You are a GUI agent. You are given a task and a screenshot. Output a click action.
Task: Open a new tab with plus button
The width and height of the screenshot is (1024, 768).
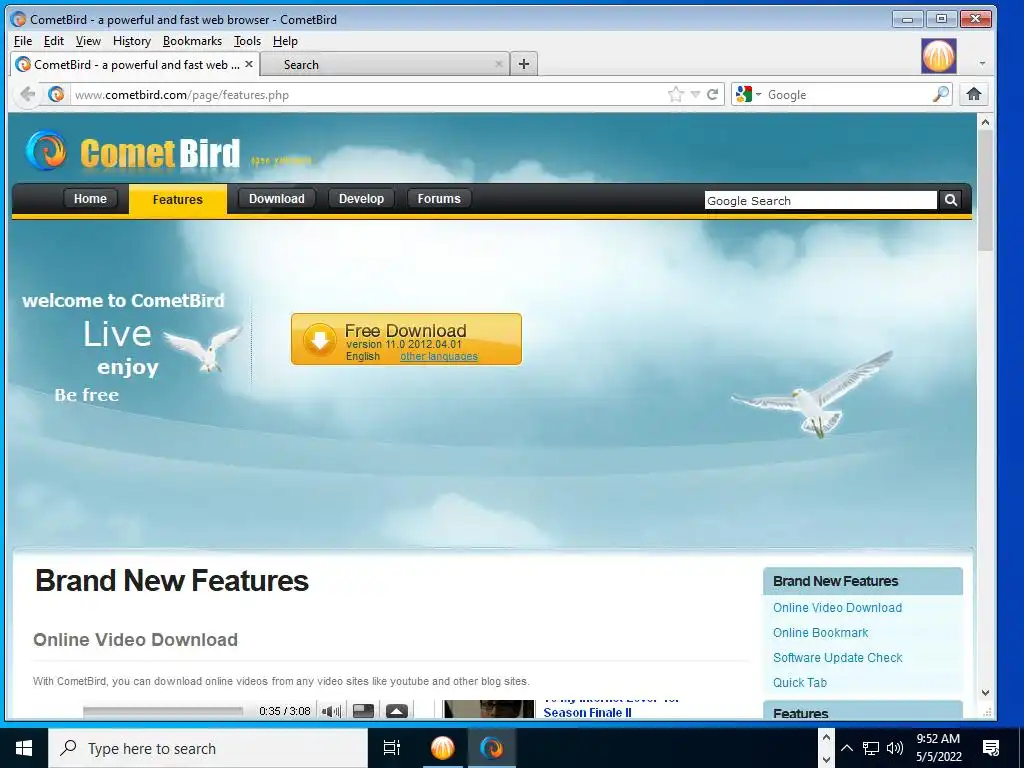pyautogui.click(x=524, y=64)
